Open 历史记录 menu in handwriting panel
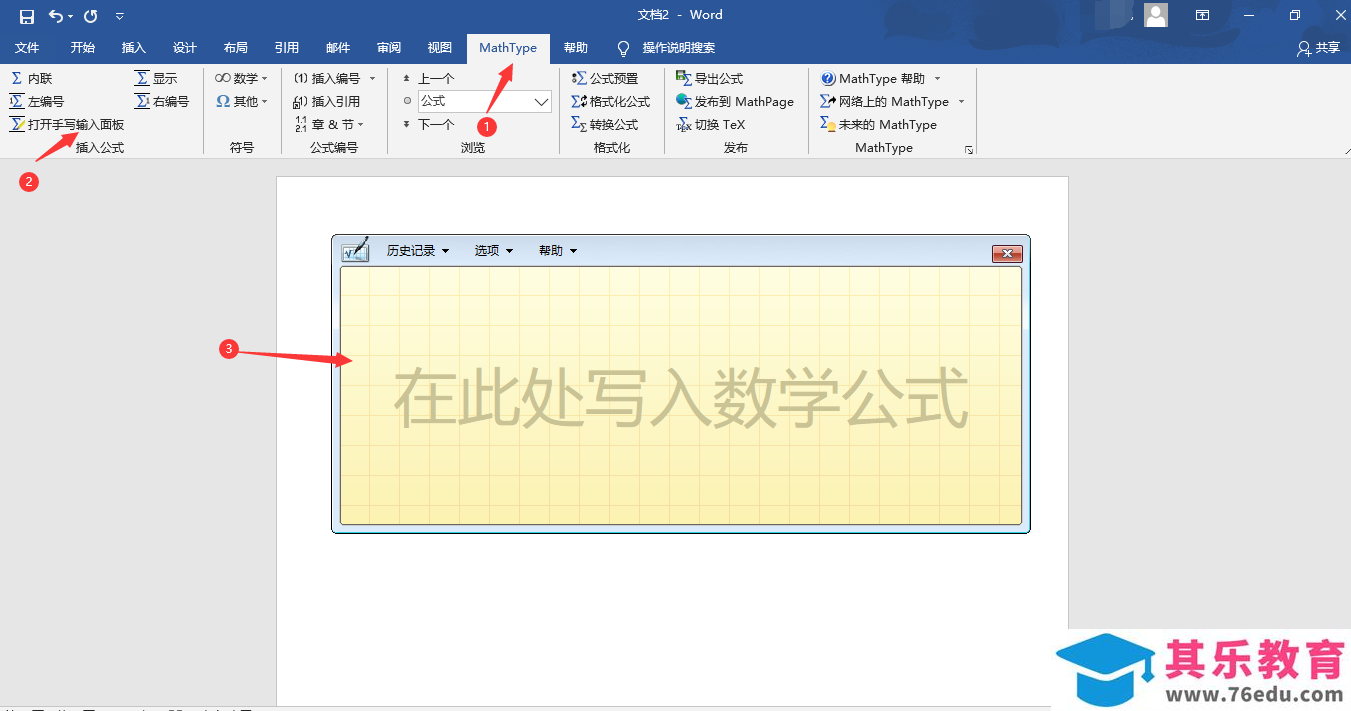 click(418, 251)
